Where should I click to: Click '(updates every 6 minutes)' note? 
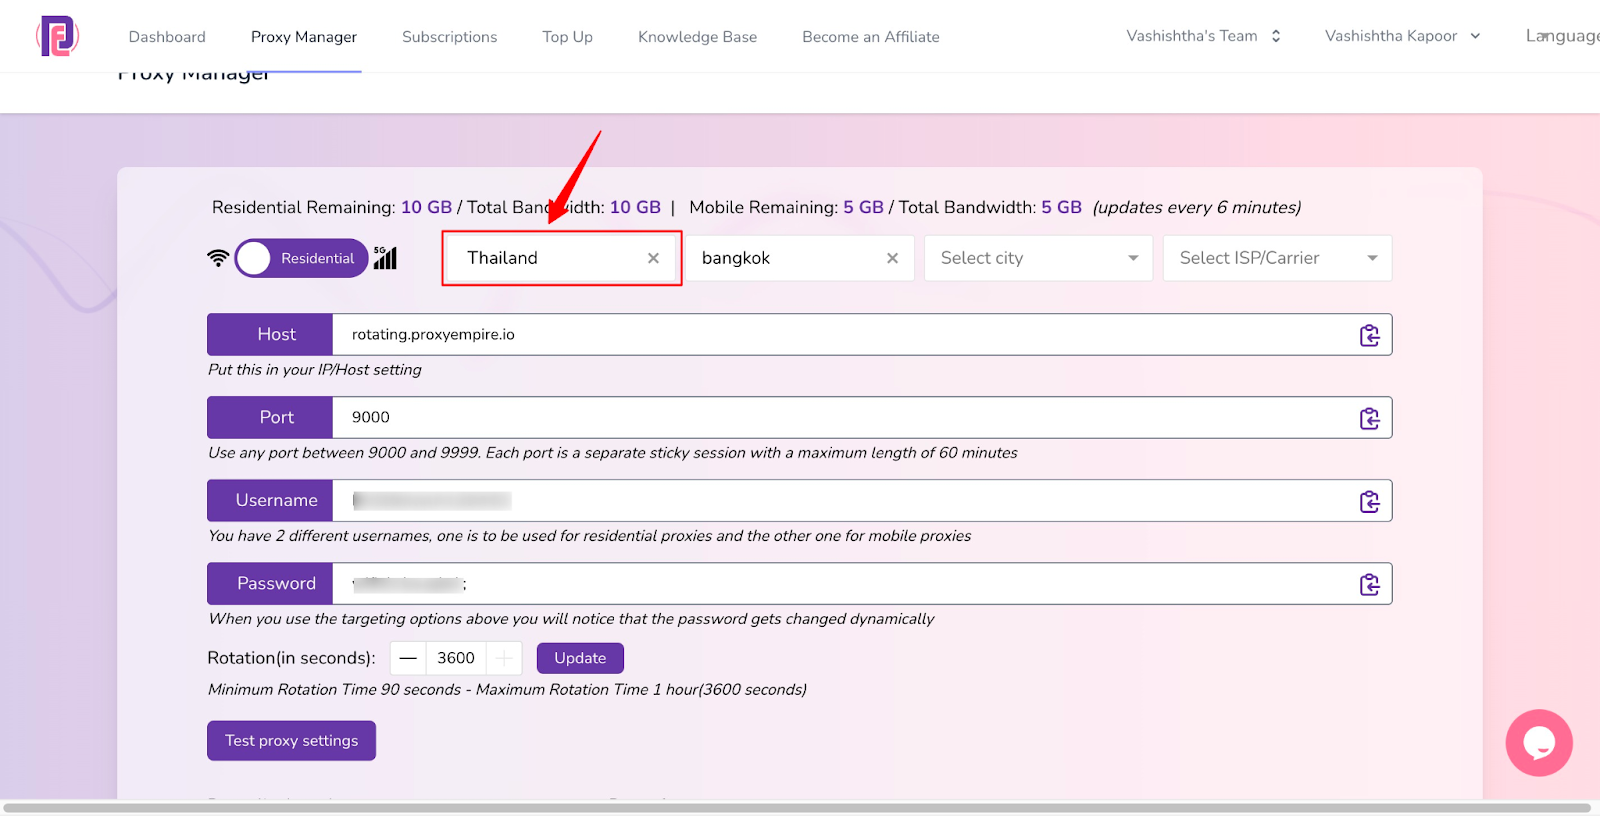pos(1197,207)
